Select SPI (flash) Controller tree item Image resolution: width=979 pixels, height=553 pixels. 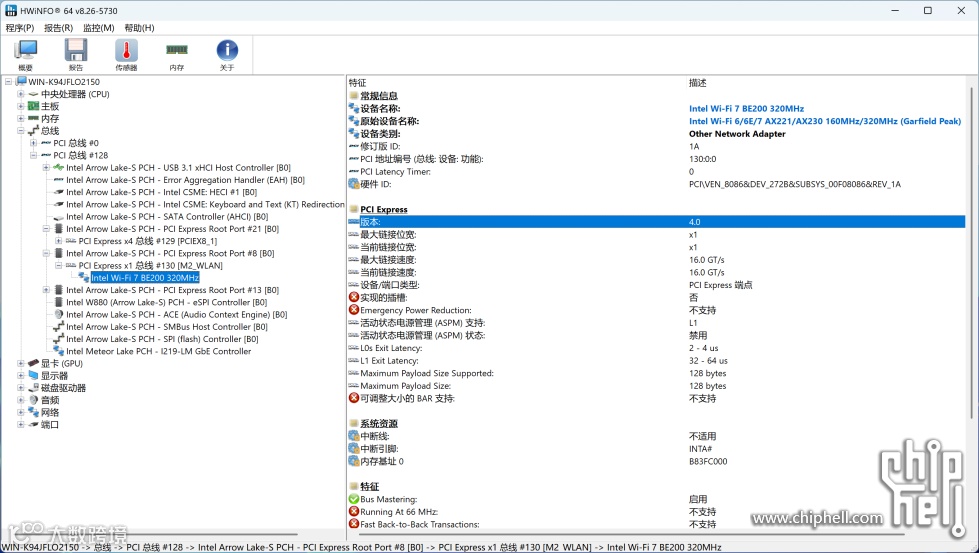click(162, 339)
